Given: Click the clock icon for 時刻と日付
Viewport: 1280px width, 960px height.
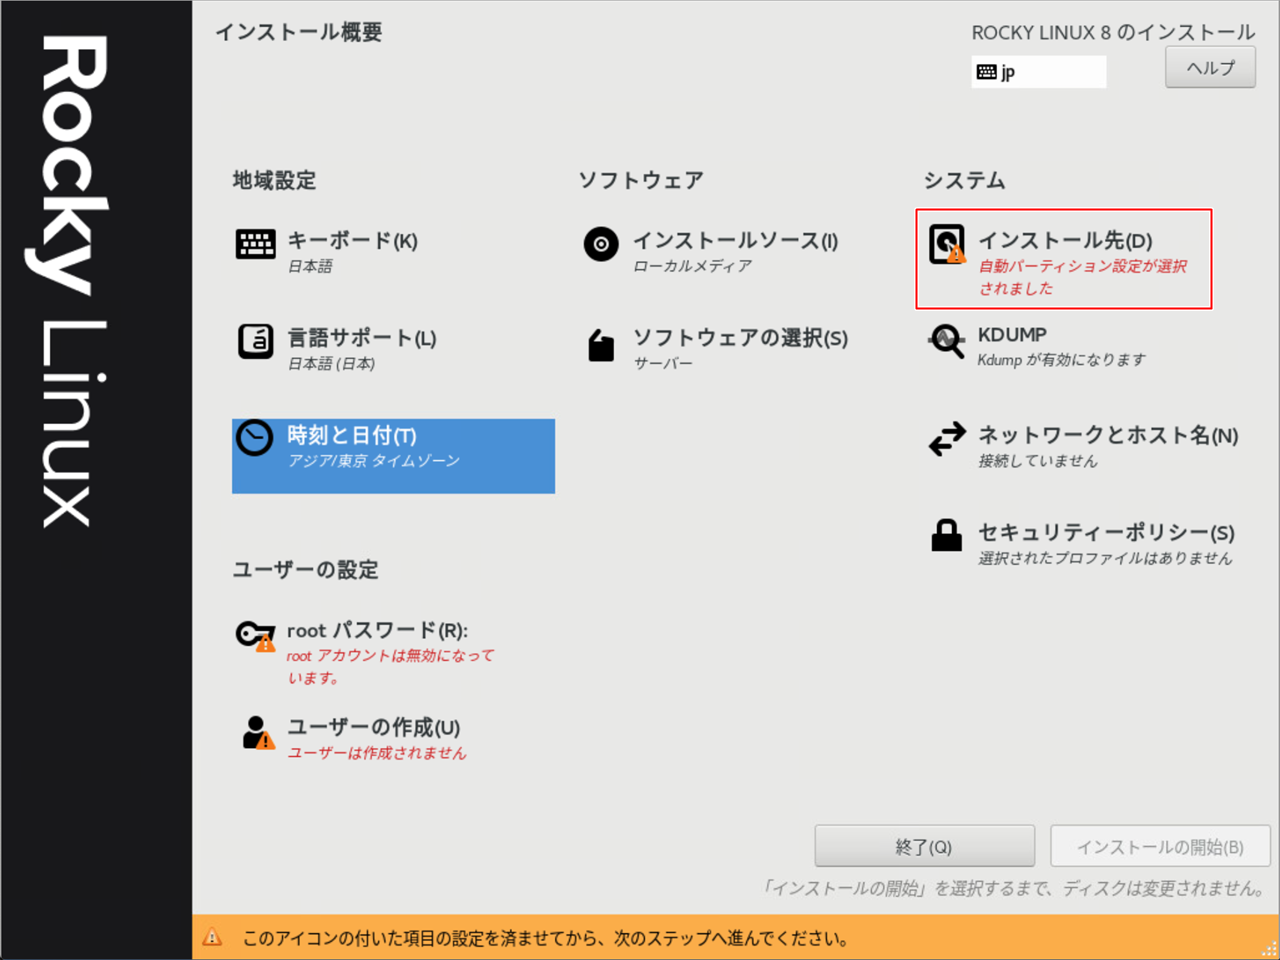Looking at the screenshot, I should click(x=254, y=438).
